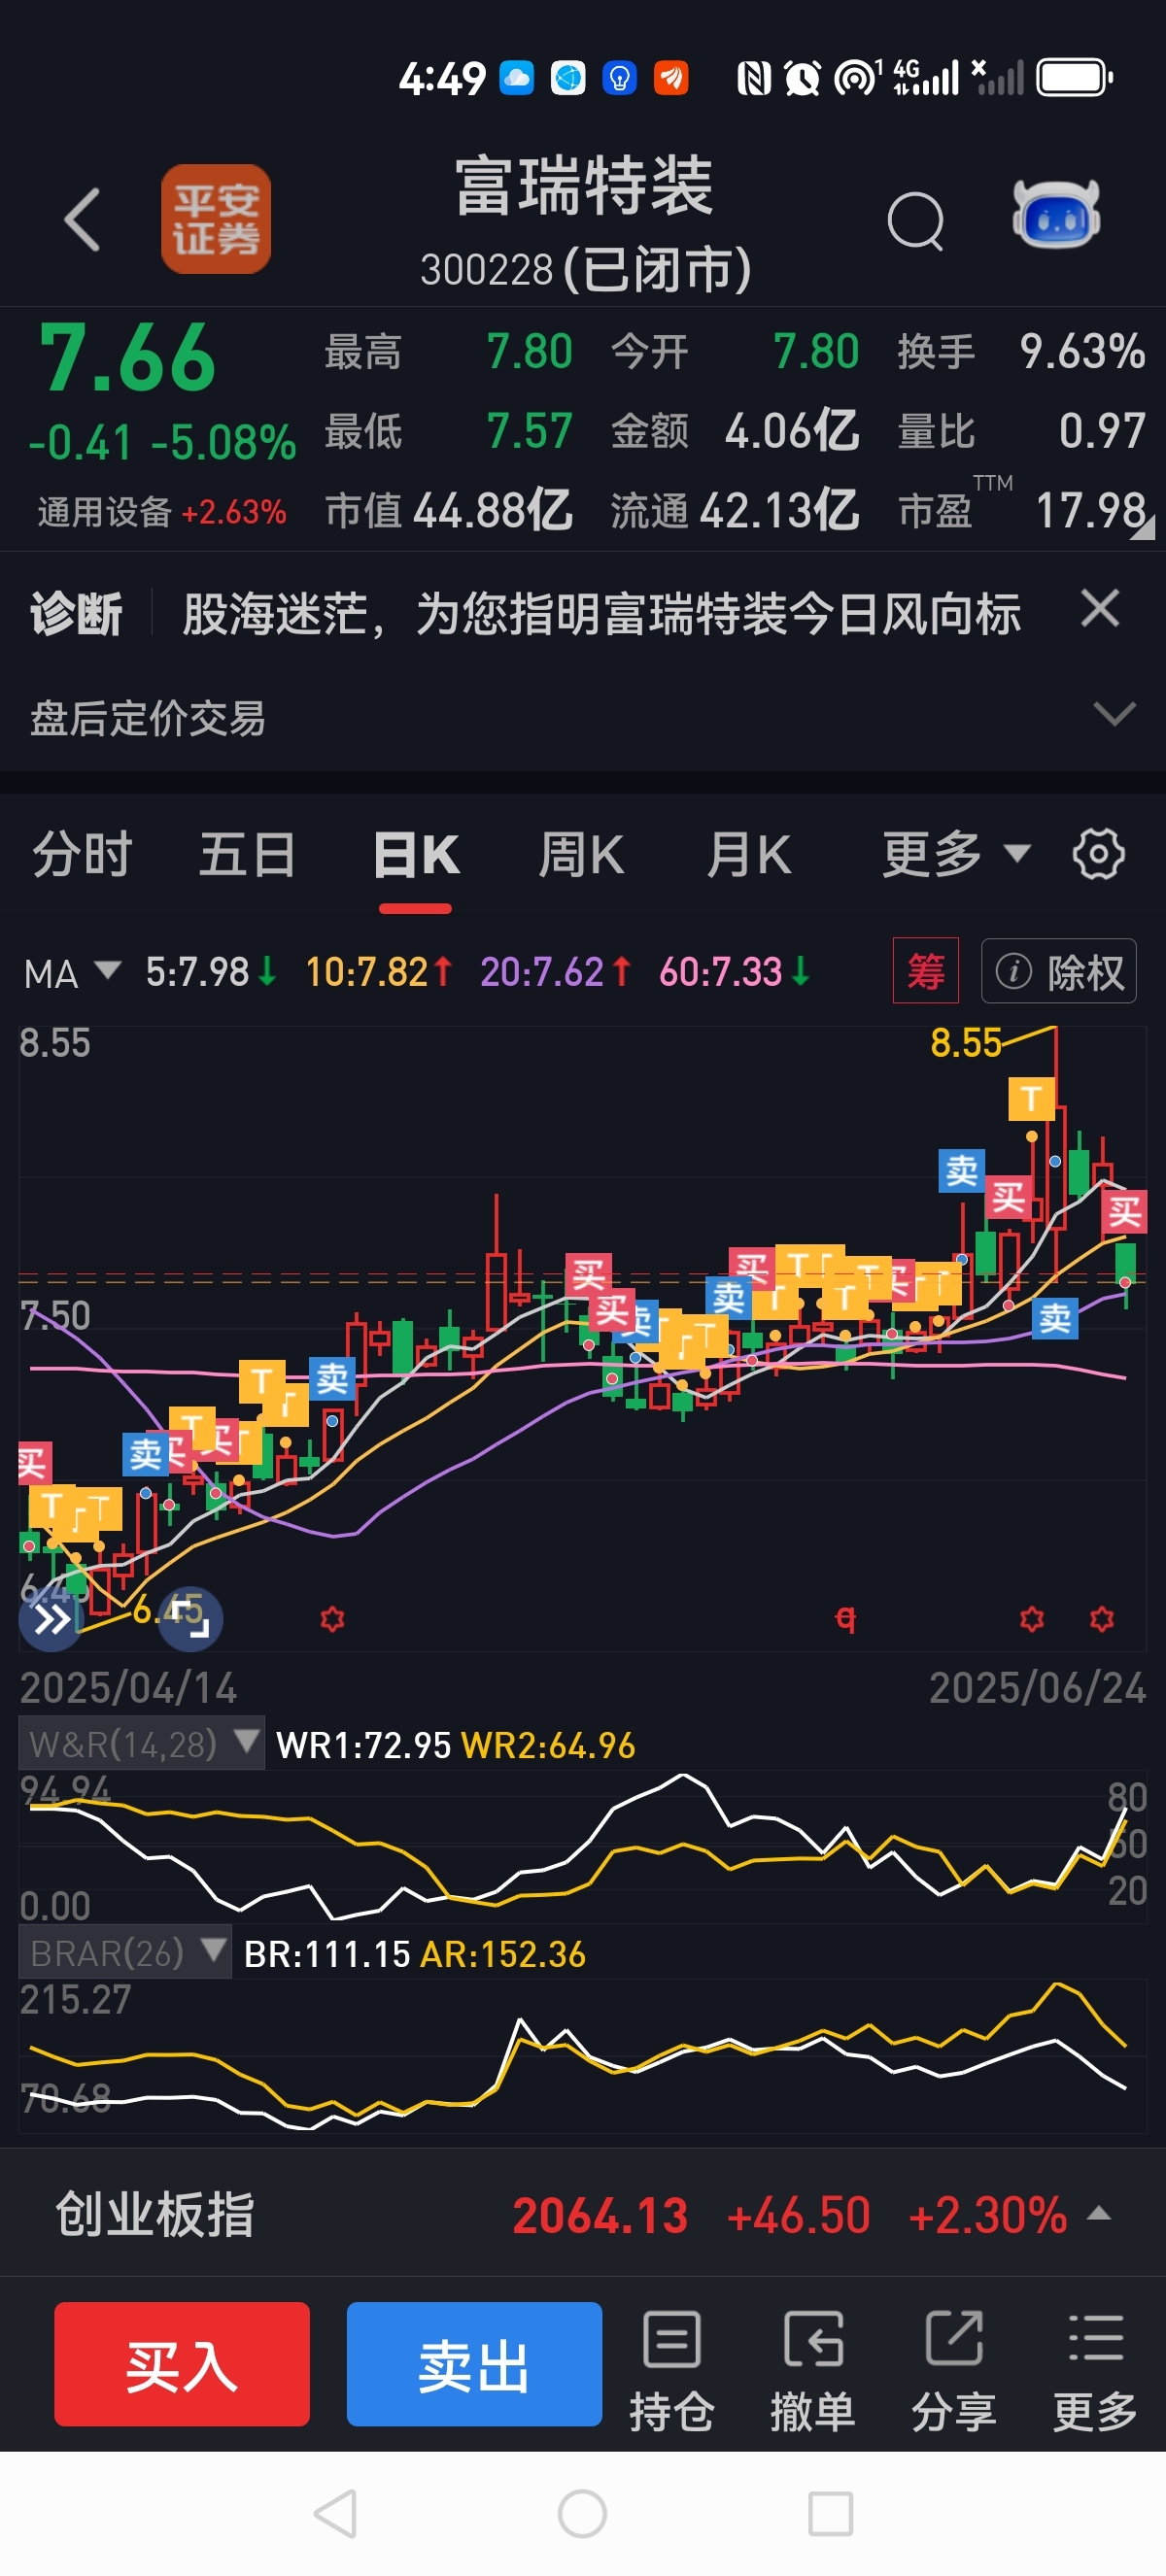
Task: Open stock search magnifier icon
Action: pos(915,220)
